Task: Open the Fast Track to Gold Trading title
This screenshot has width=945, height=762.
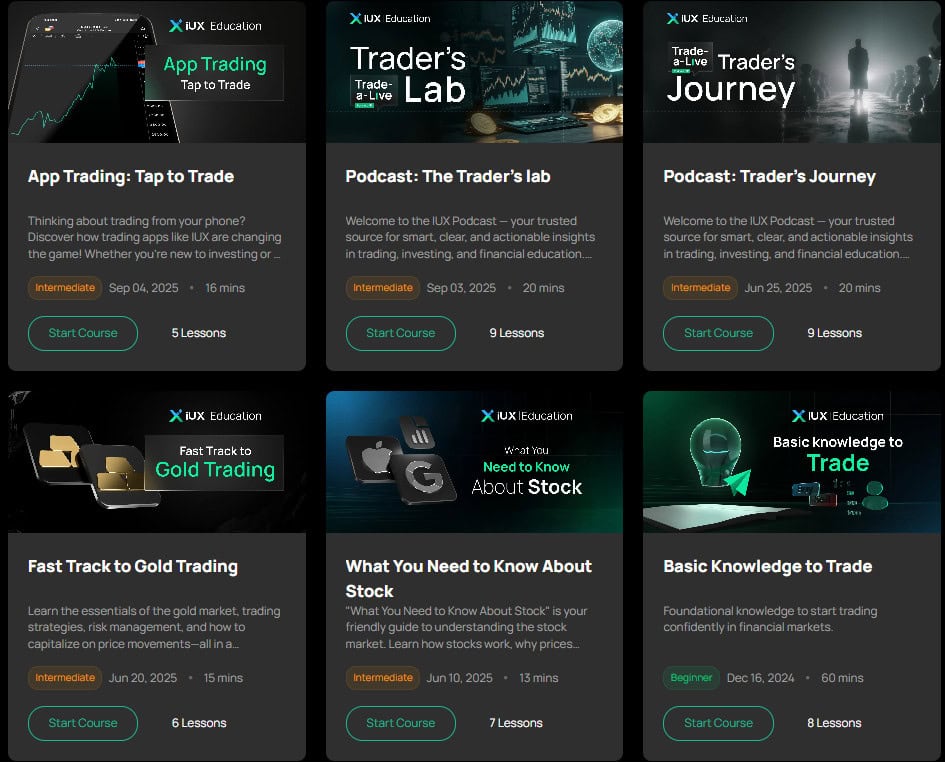Action: coord(133,567)
